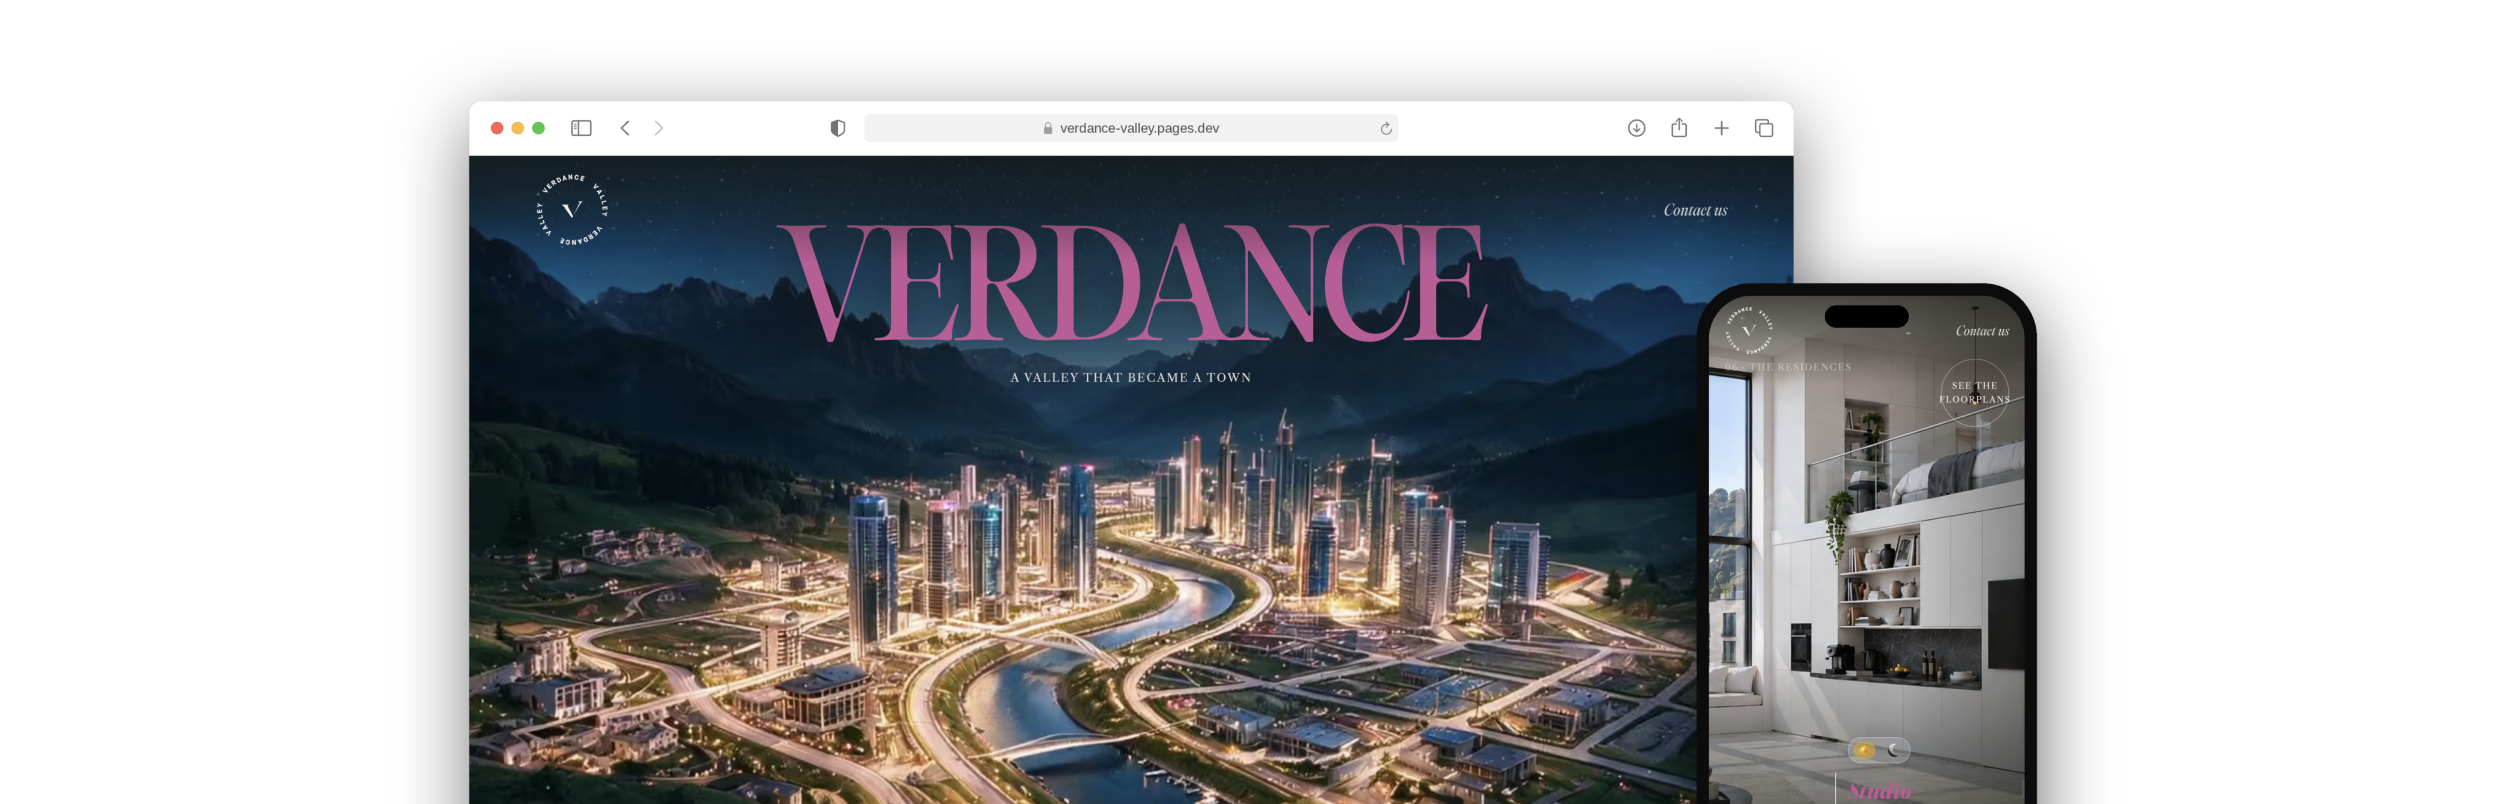Reload the page with refresh icon
The height and width of the screenshot is (804, 2508).
pyautogui.click(x=1386, y=128)
